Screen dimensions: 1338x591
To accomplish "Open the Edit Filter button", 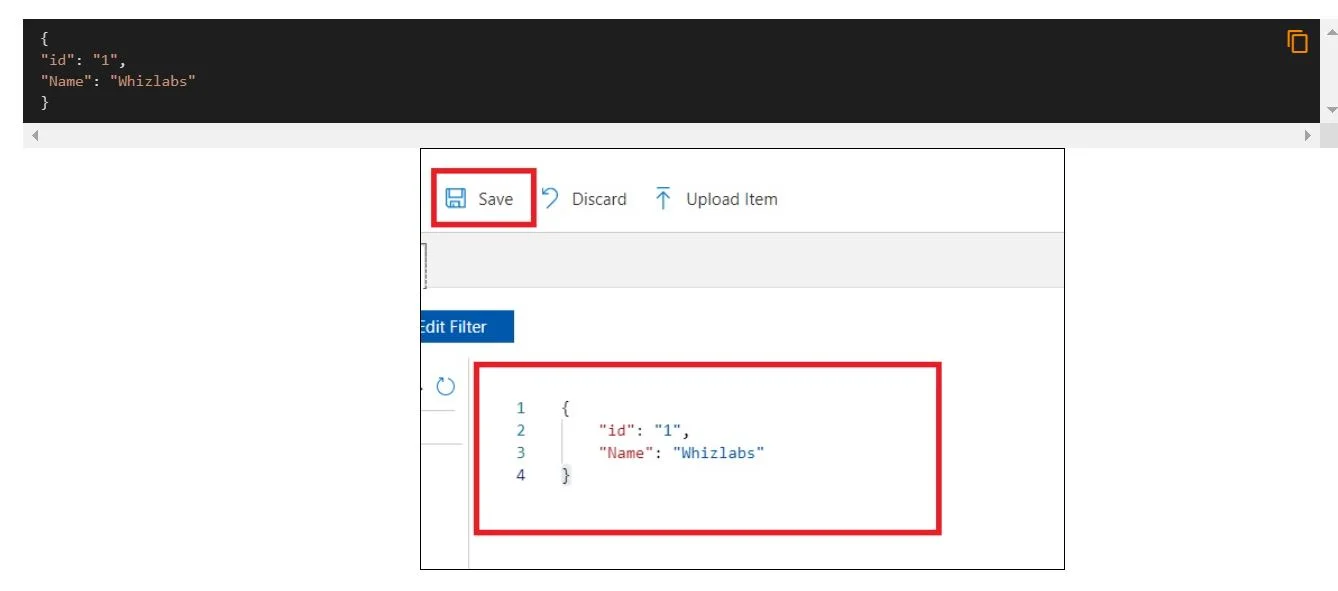I will [x=467, y=327].
